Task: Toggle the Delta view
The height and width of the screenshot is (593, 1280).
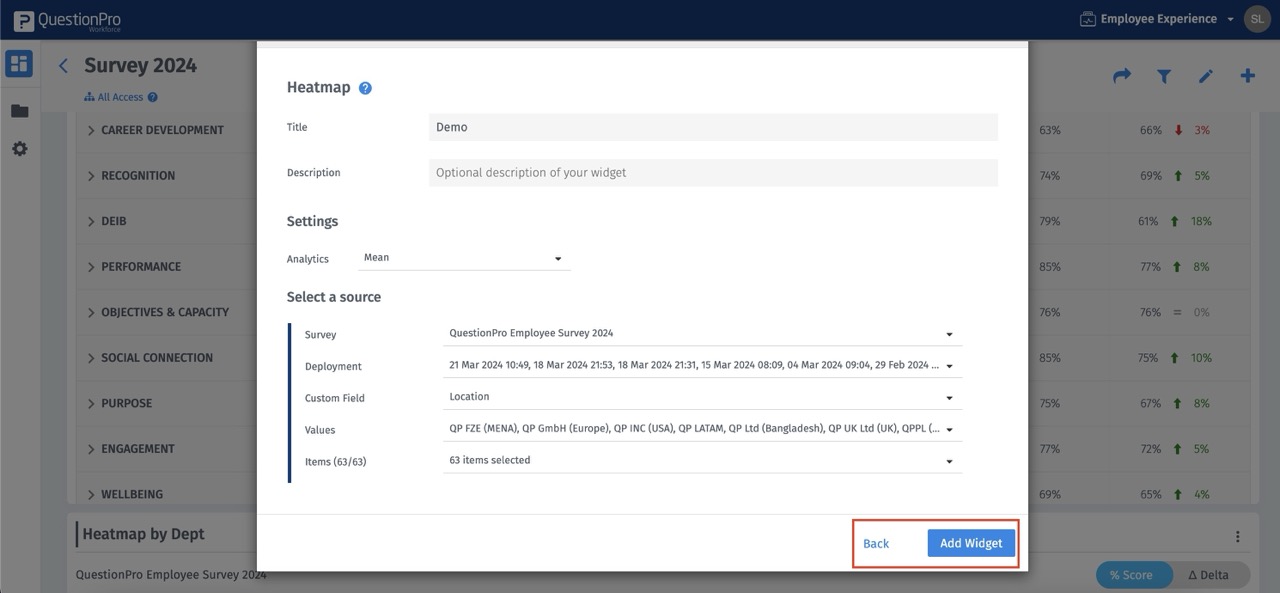Action: tap(1210, 574)
